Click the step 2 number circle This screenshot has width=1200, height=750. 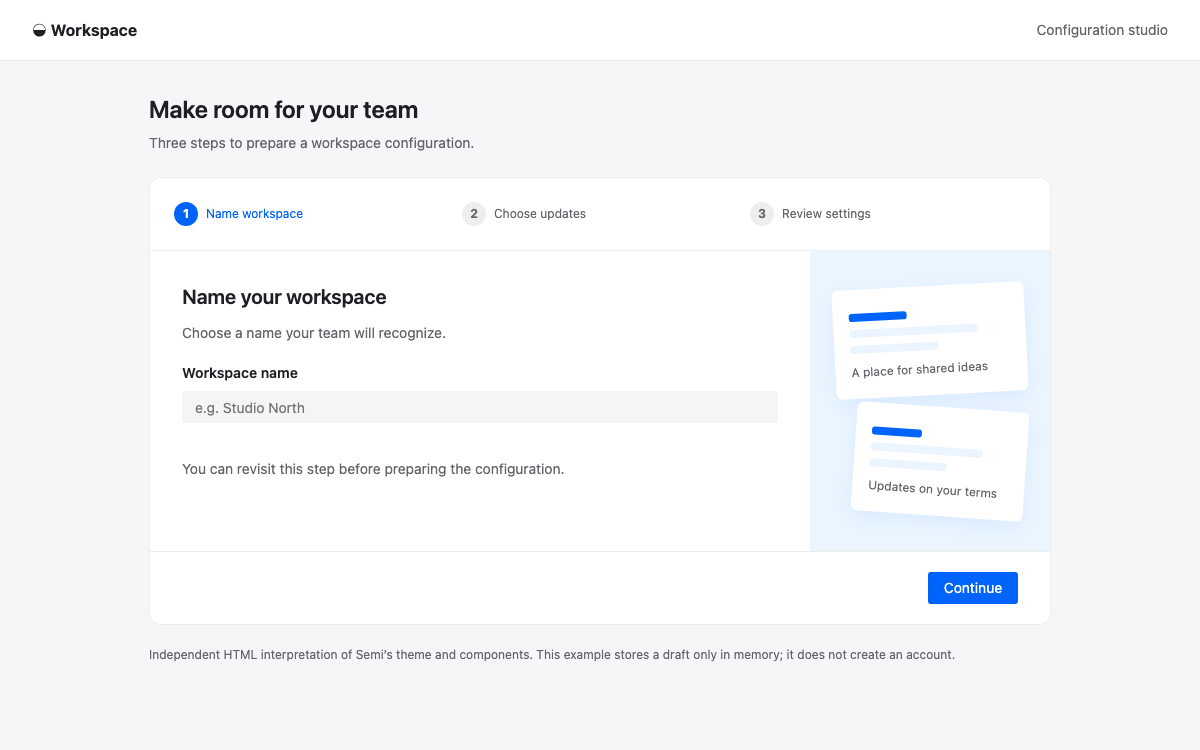click(x=474, y=214)
